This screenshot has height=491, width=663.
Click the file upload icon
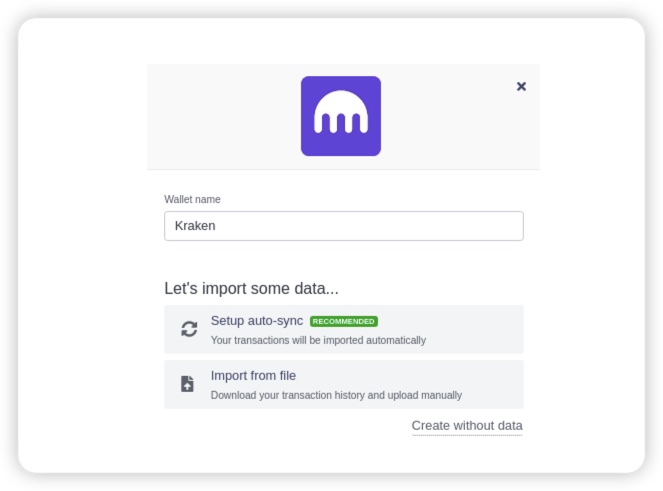coord(188,384)
